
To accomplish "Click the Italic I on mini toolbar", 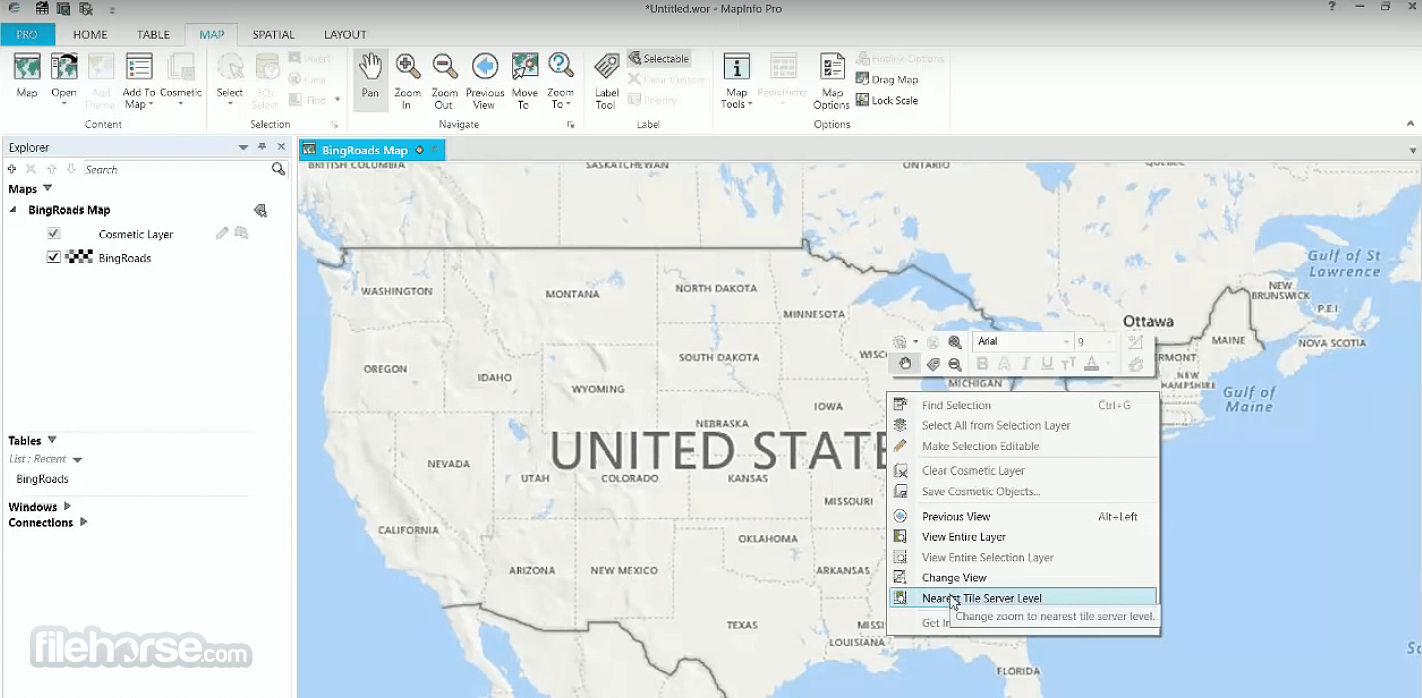I will 1025,364.
